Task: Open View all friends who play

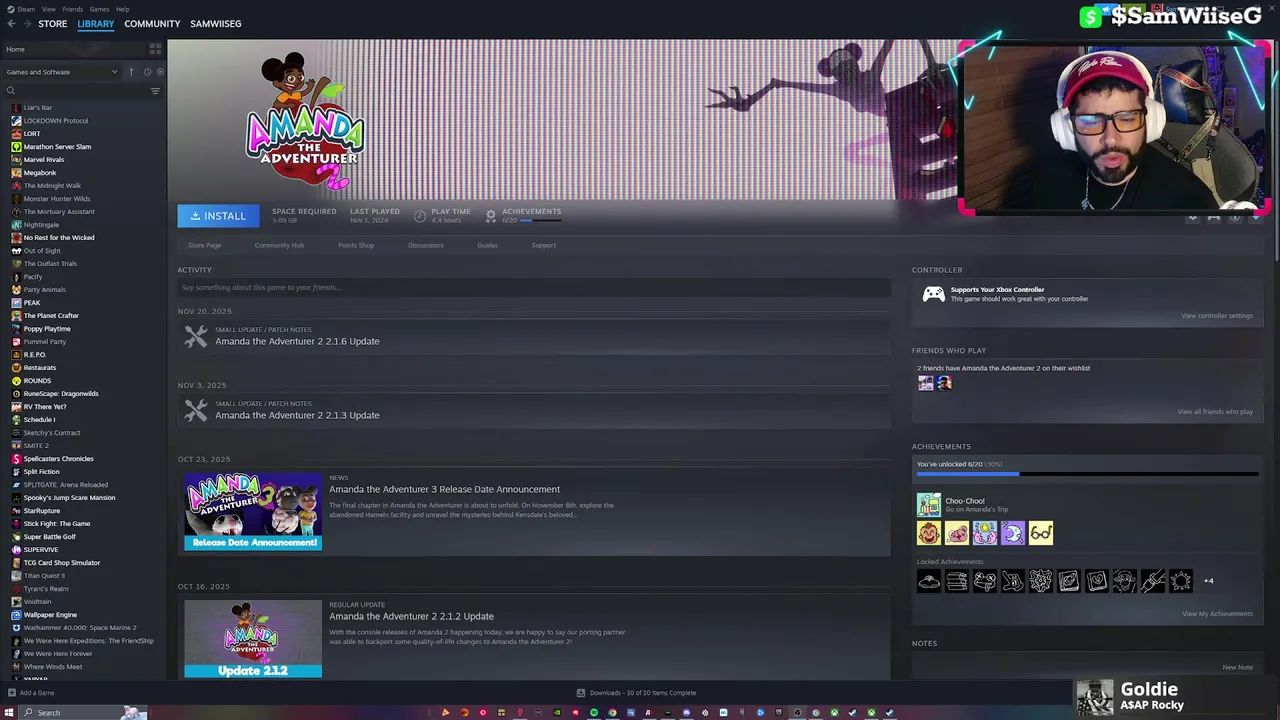Action: [x=1215, y=412]
